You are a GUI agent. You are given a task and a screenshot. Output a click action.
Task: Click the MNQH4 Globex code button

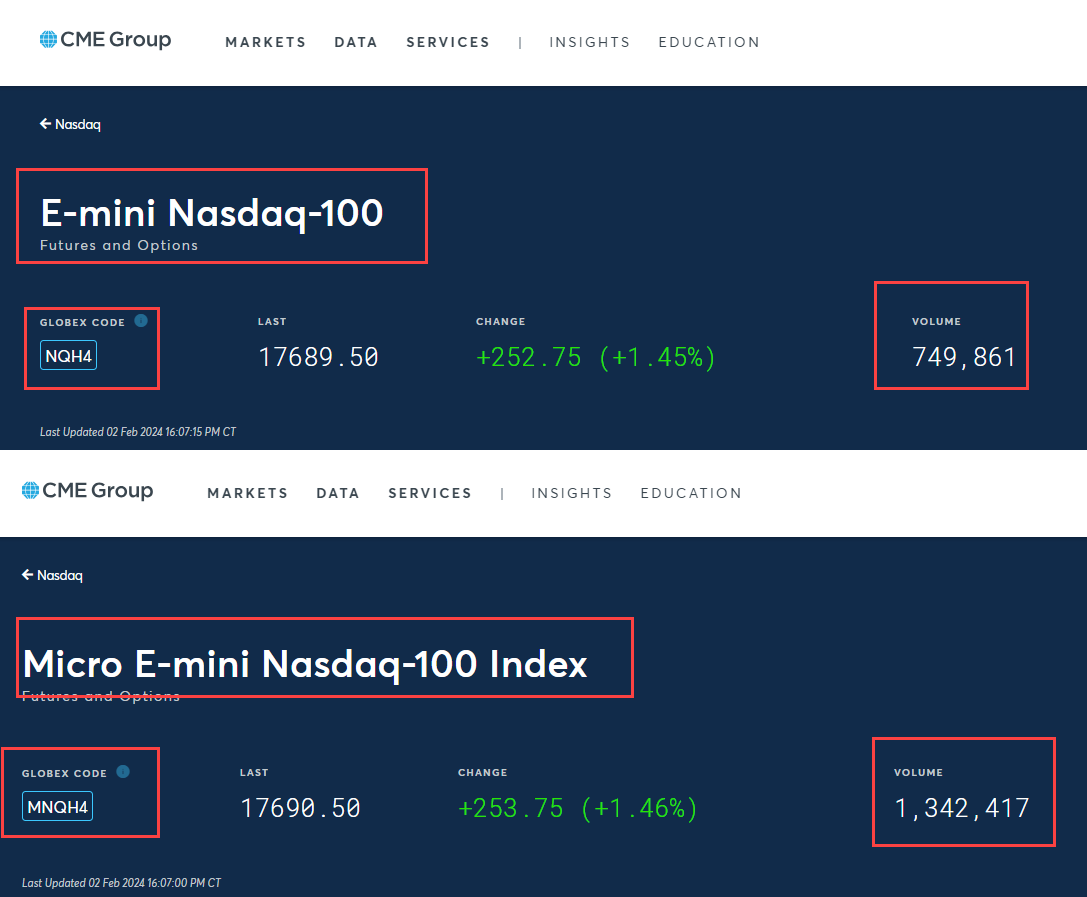pos(58,806)
